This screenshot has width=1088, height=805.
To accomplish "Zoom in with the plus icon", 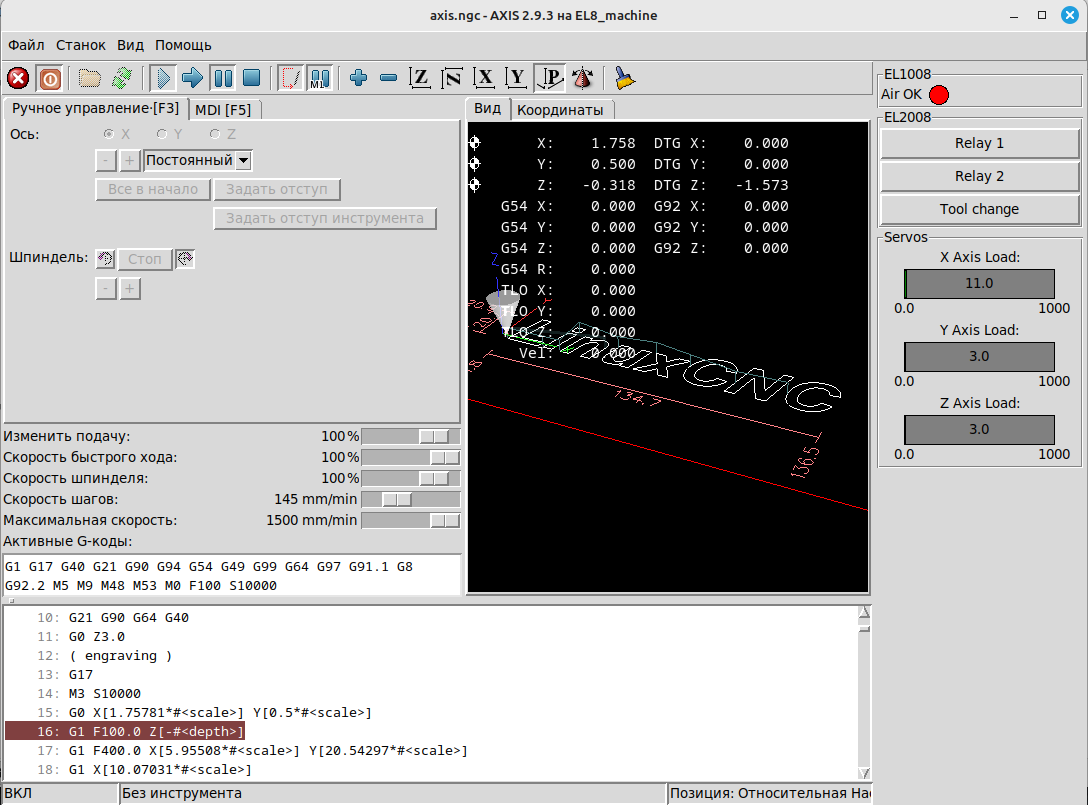I will pos(359,78).
